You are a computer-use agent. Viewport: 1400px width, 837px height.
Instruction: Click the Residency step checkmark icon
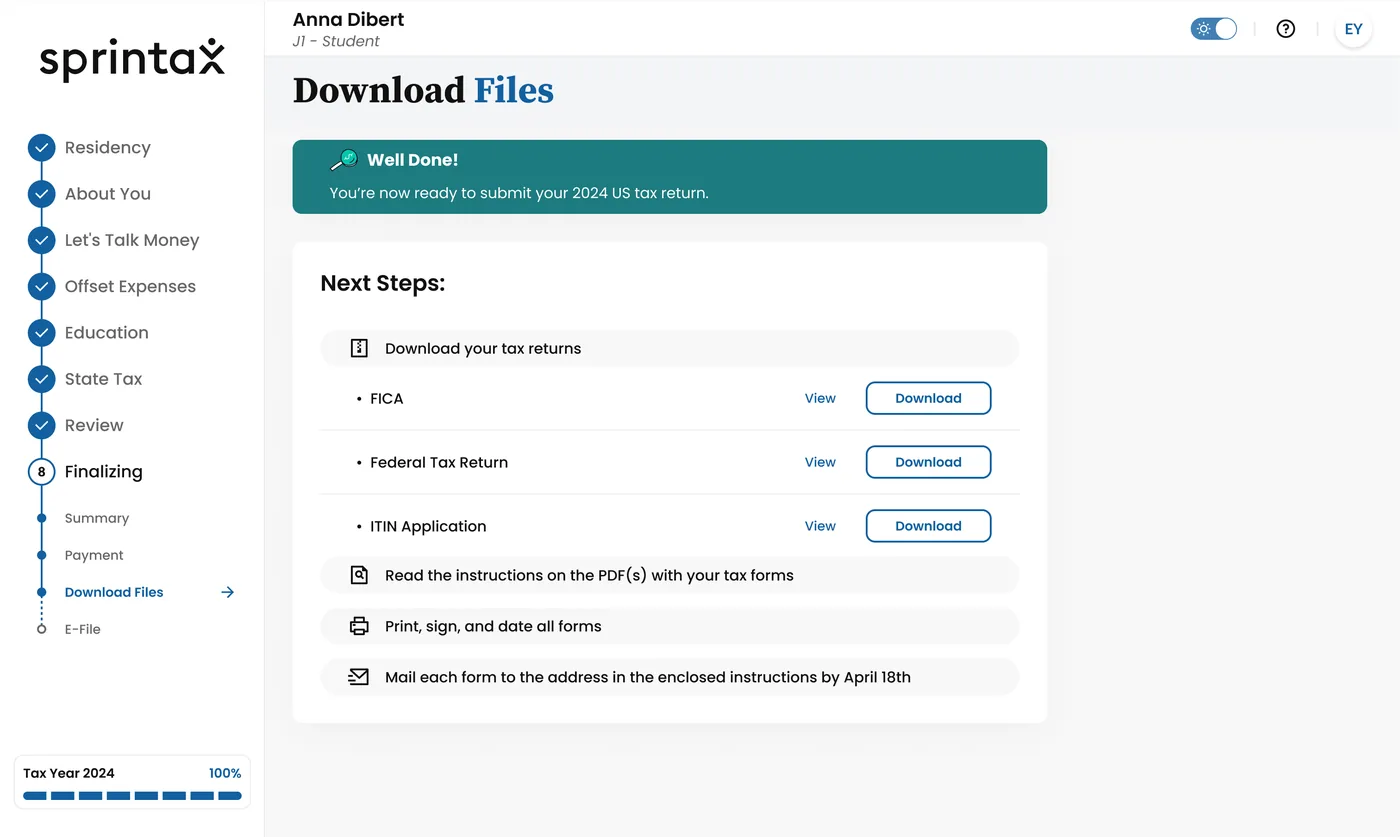point(41,148)
